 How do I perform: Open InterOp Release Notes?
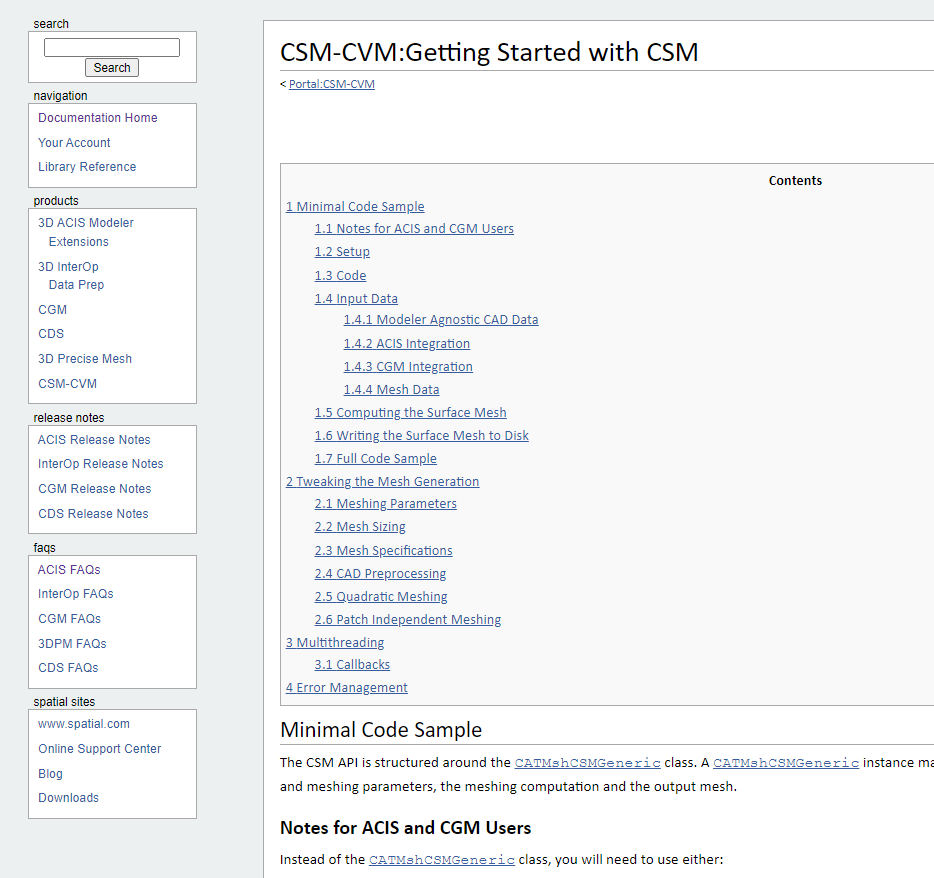pyautogui.click(x=100, y=464)
